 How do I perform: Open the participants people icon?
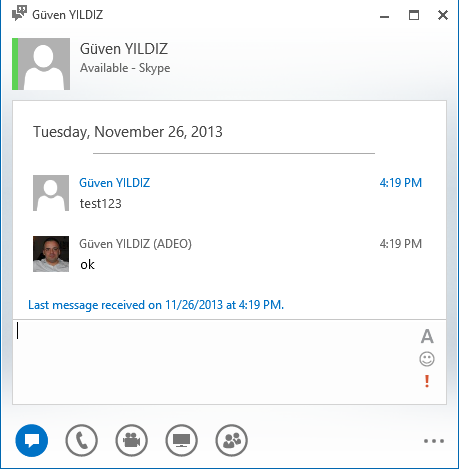(232, 440)
